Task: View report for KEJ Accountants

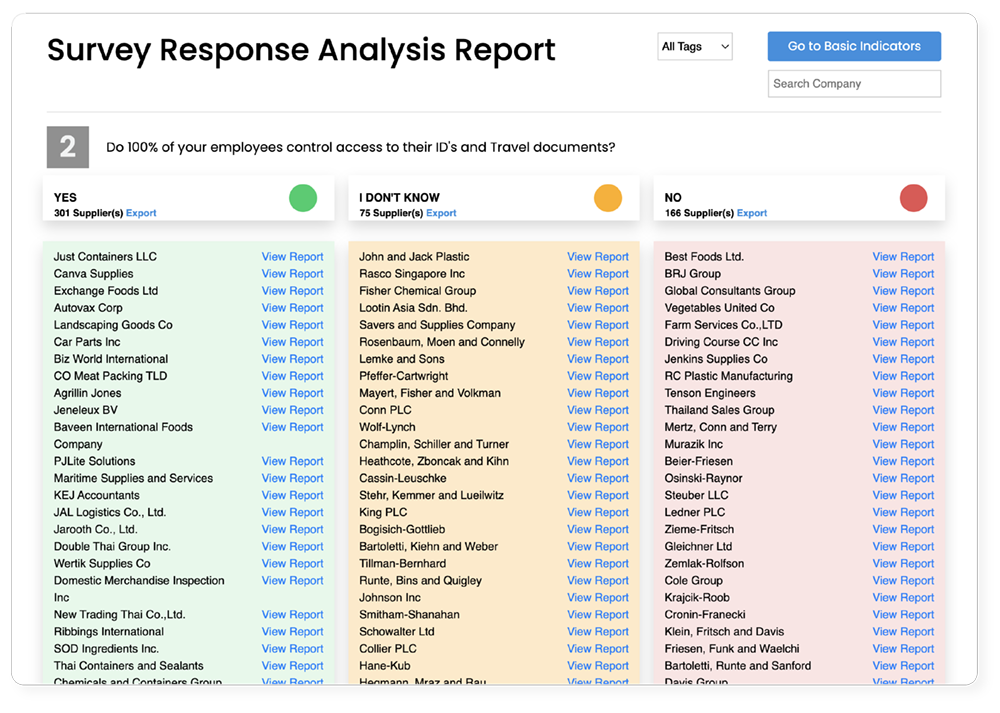Action: (x=293, y=496)
